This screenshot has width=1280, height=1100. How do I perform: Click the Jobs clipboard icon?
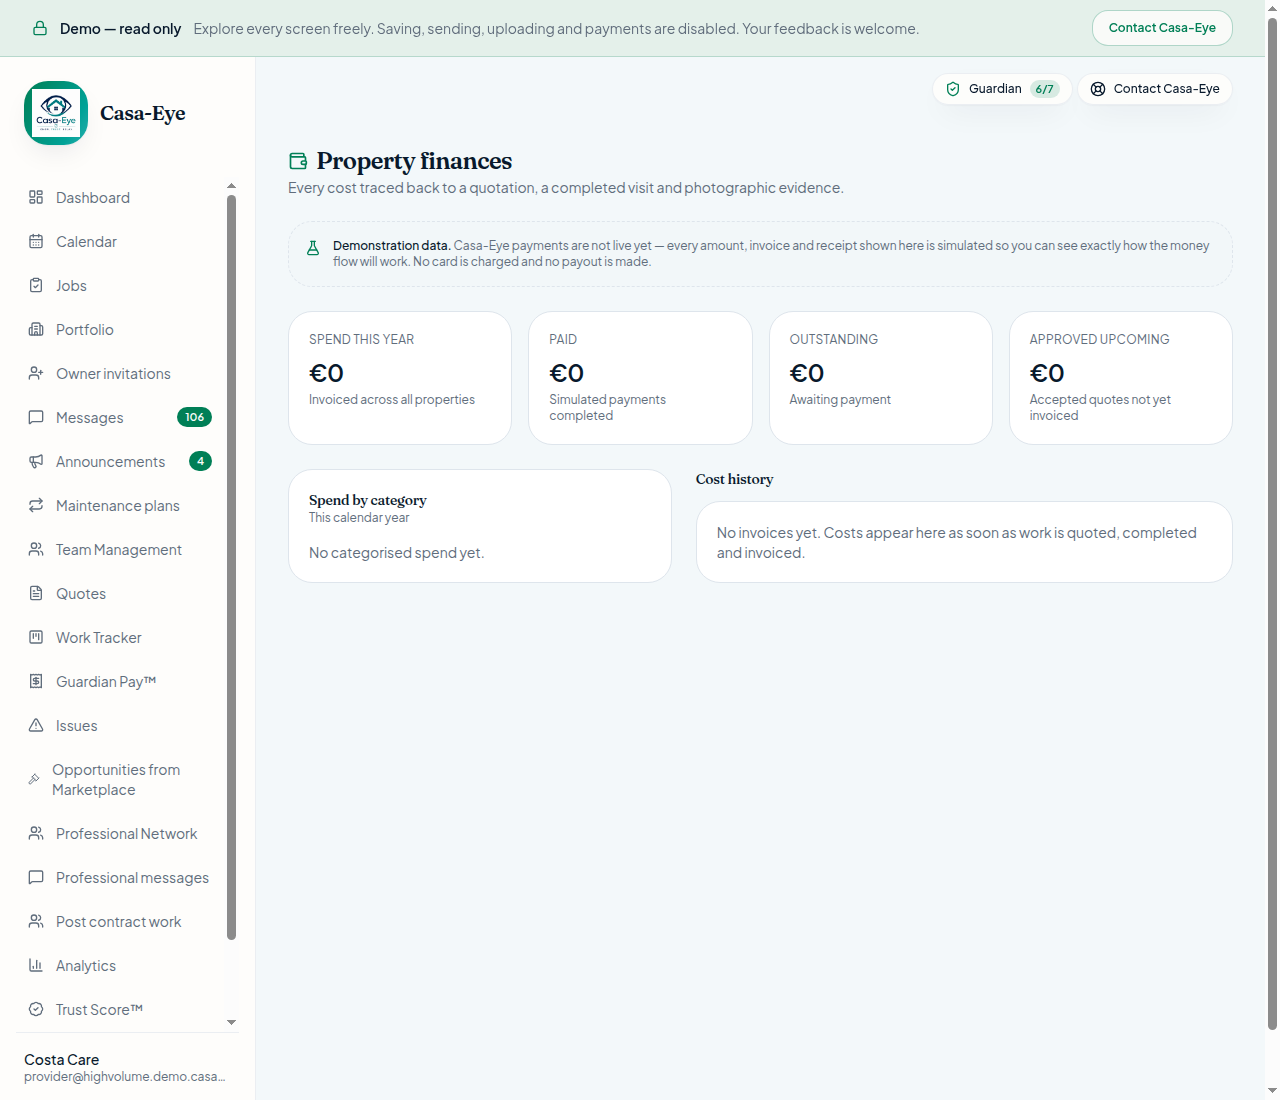(36, 285)
